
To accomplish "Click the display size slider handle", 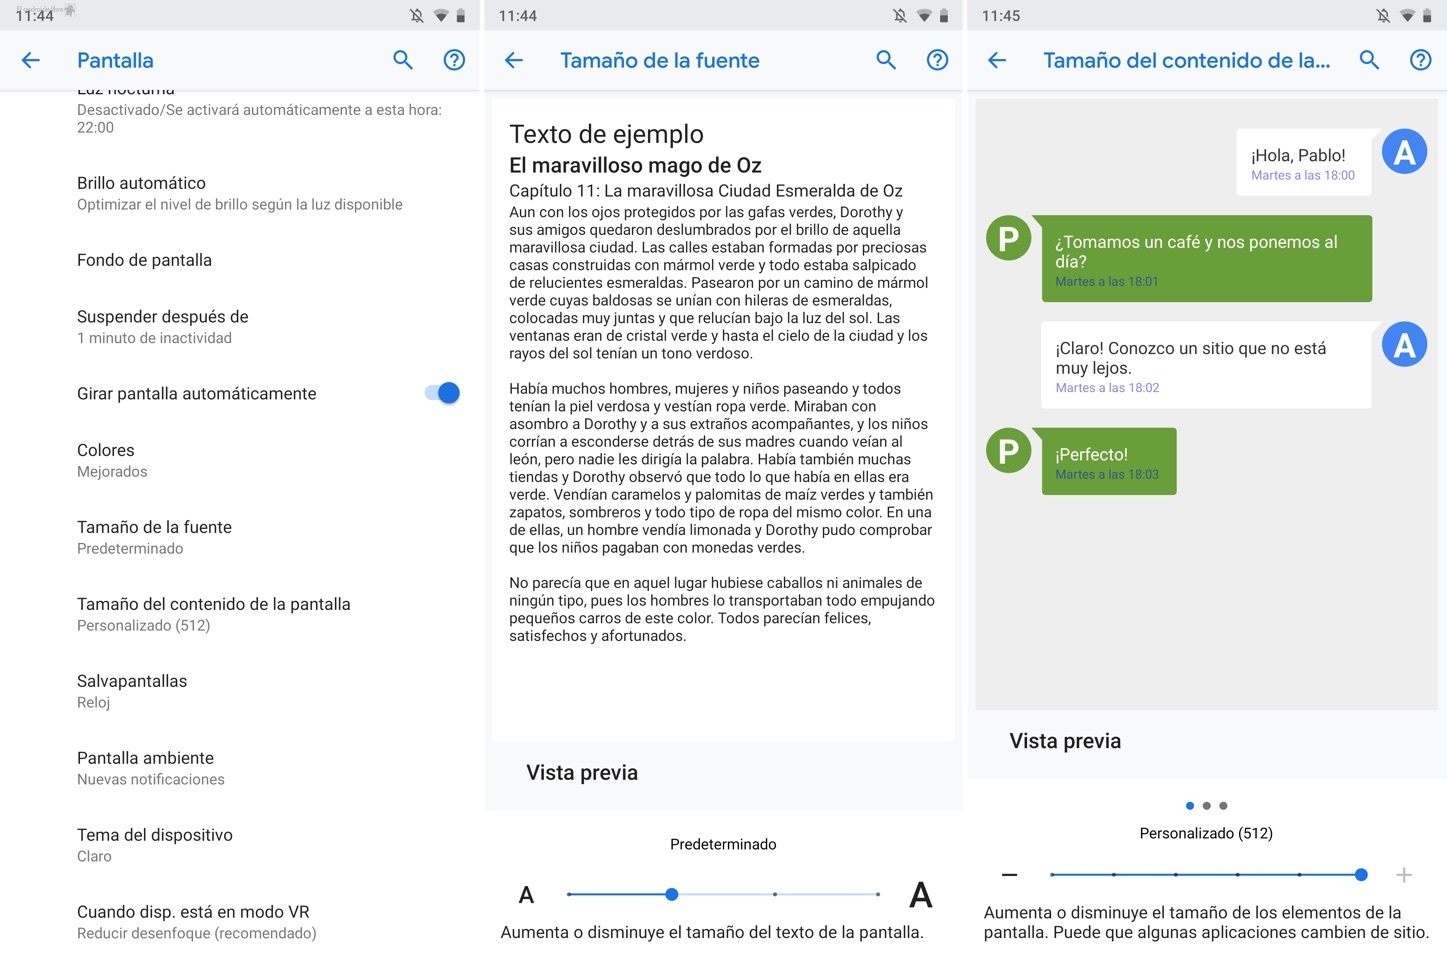I will click(x=1361, y=875).
